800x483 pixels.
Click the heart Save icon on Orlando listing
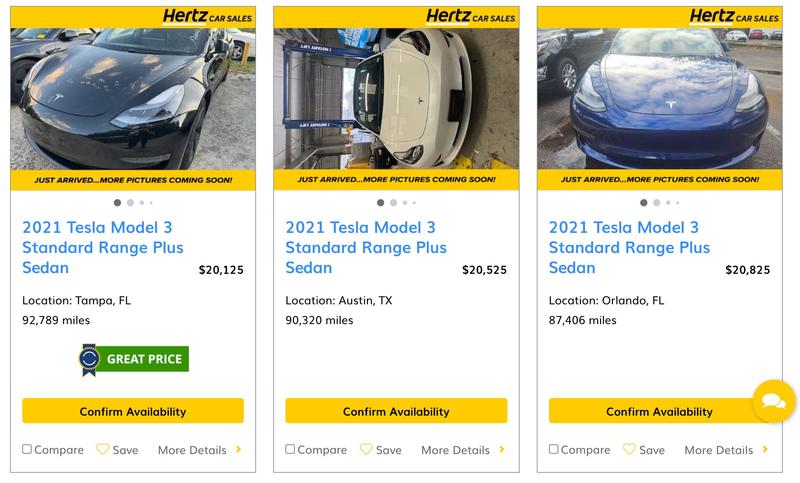[629, 450]
